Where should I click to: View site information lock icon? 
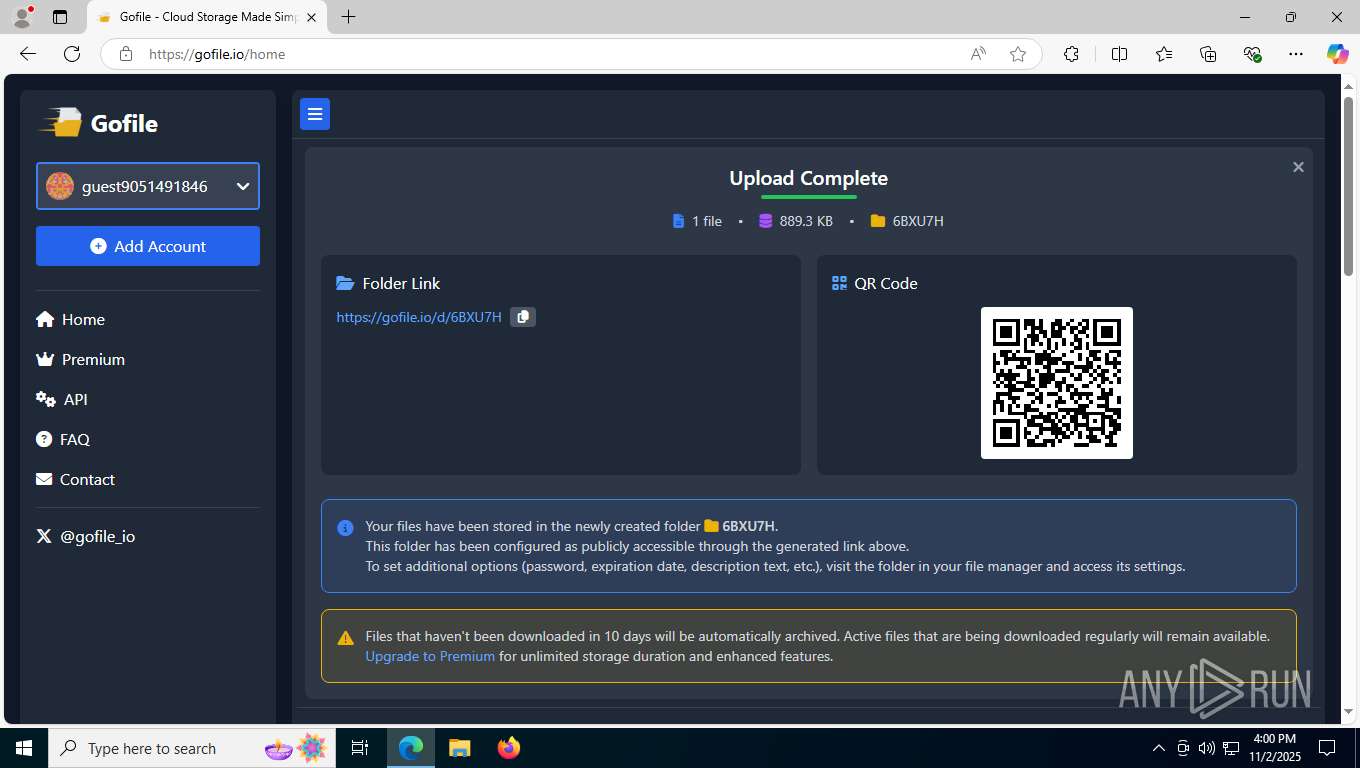[x=125, y=54]
